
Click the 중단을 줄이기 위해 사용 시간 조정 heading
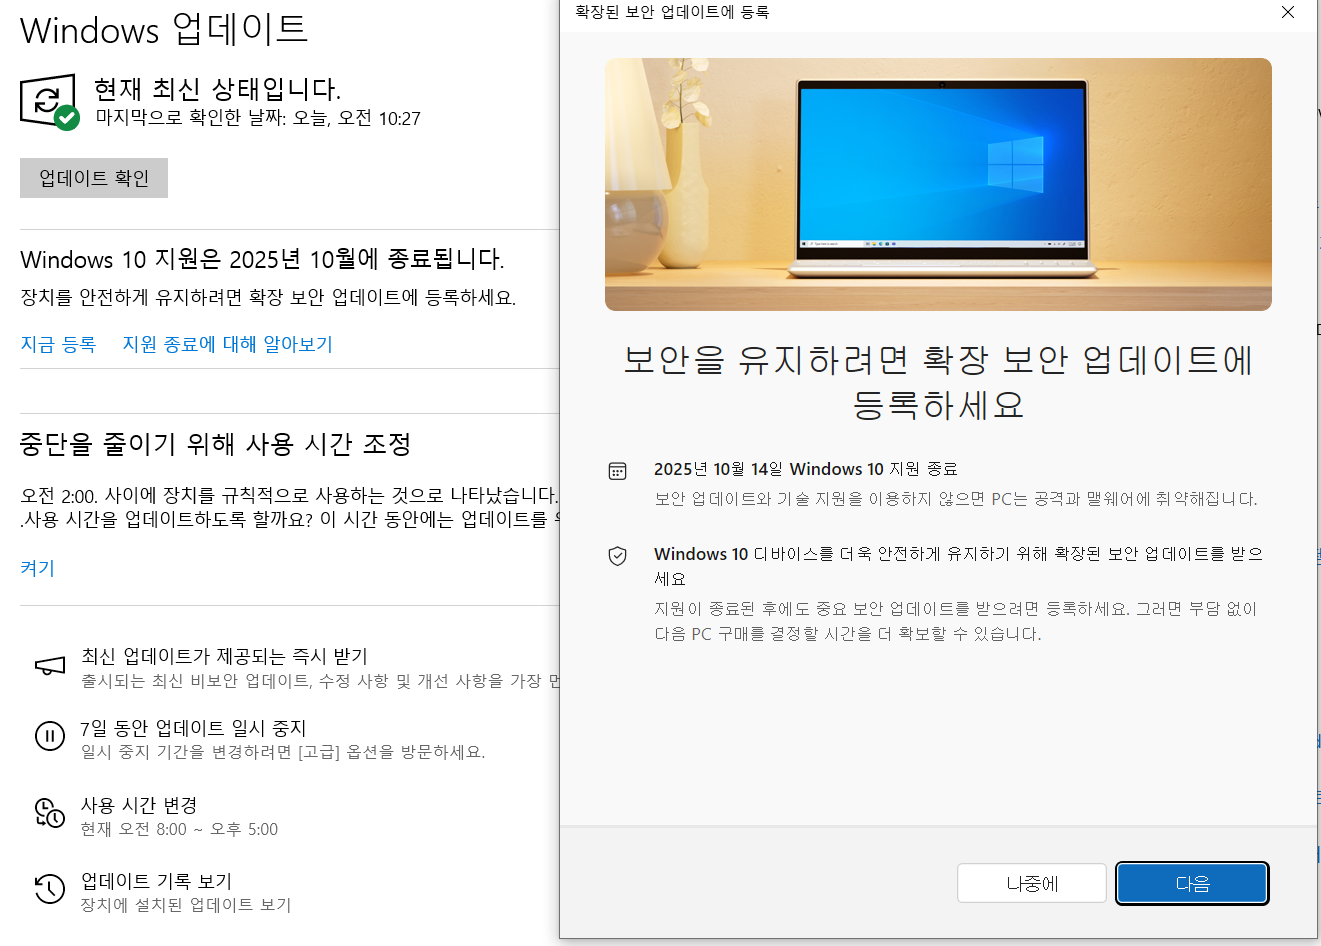click(x=216, y=444)
